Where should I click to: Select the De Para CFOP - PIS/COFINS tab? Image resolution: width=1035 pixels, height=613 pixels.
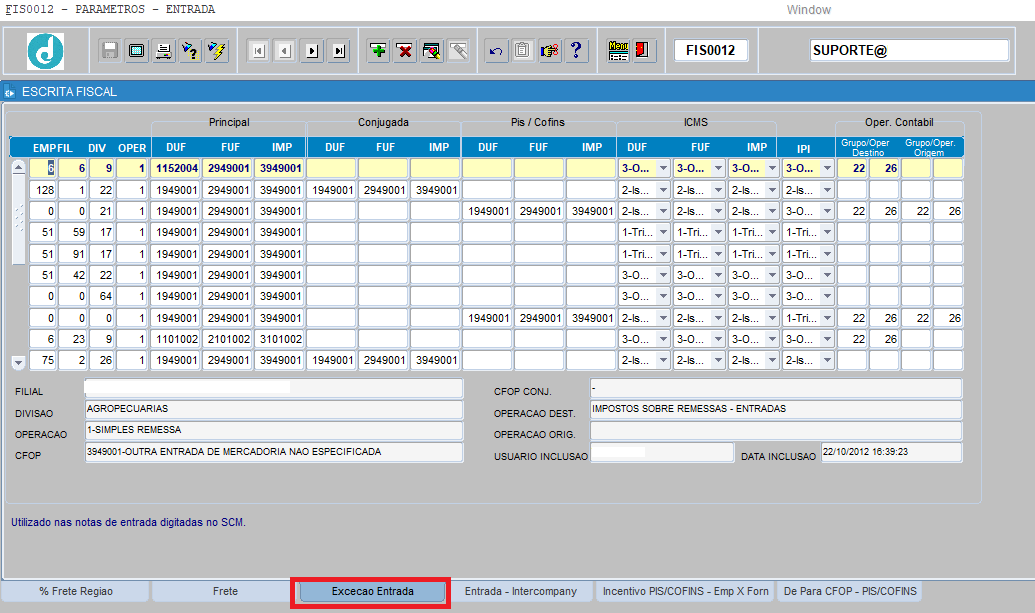pyautogui.click(x=850, y=591)
